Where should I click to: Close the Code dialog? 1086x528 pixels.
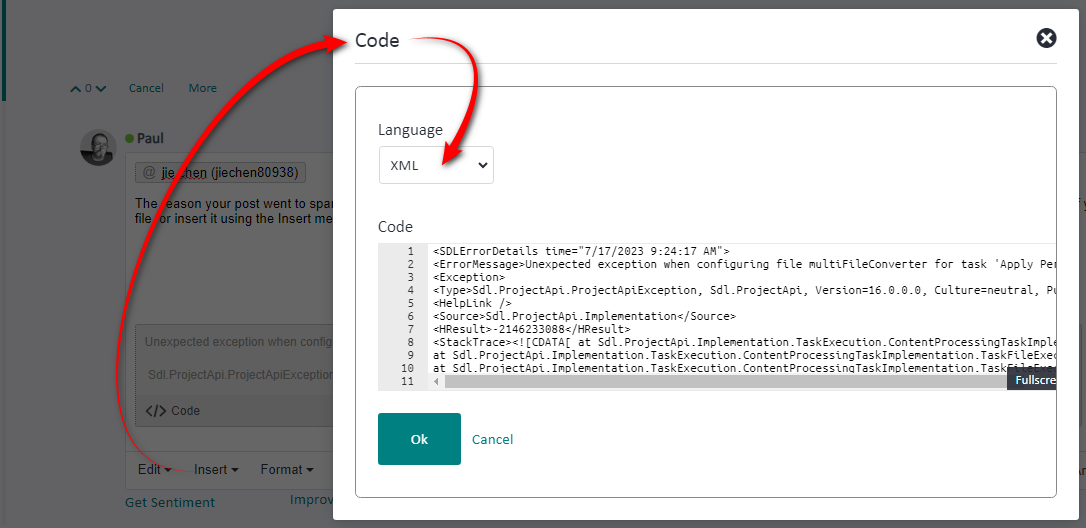pyautogui.click(x=1046, y=38)
